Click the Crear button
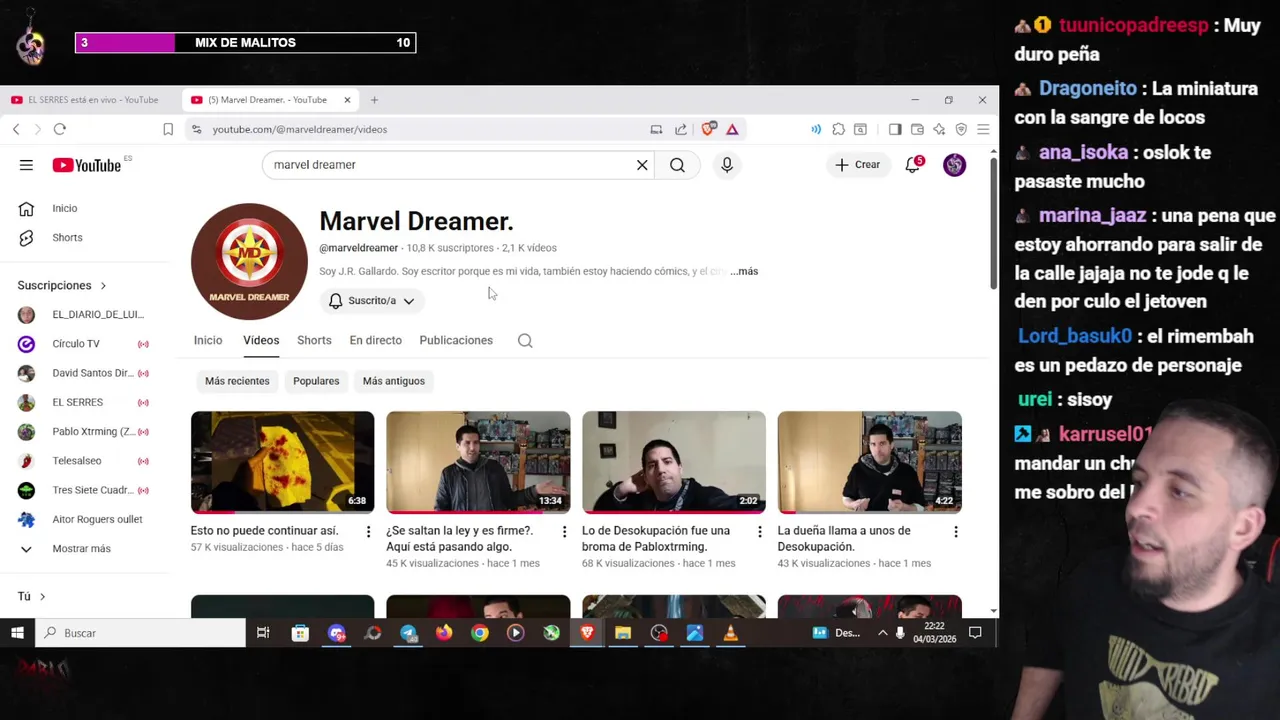 [858, 165]
